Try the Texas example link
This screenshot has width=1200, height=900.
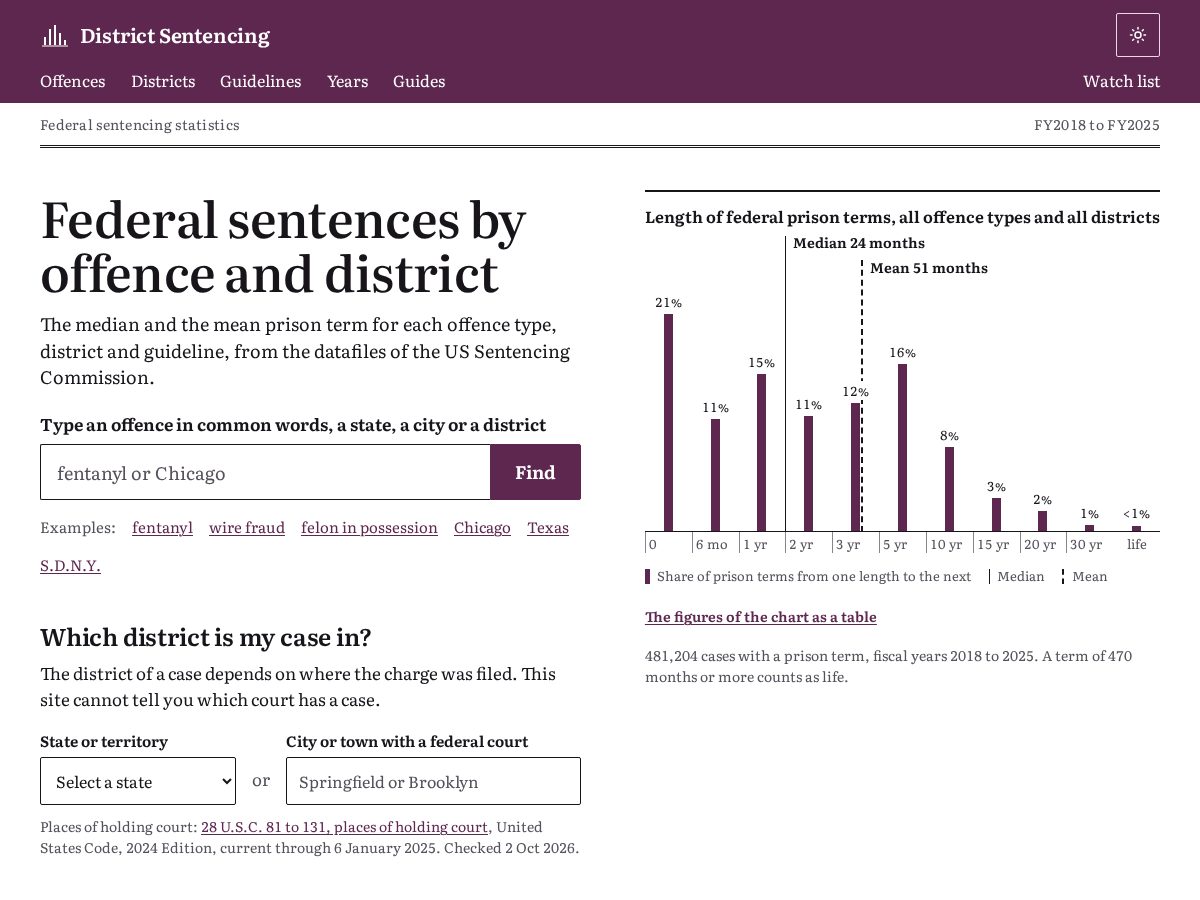coord(548,527)
